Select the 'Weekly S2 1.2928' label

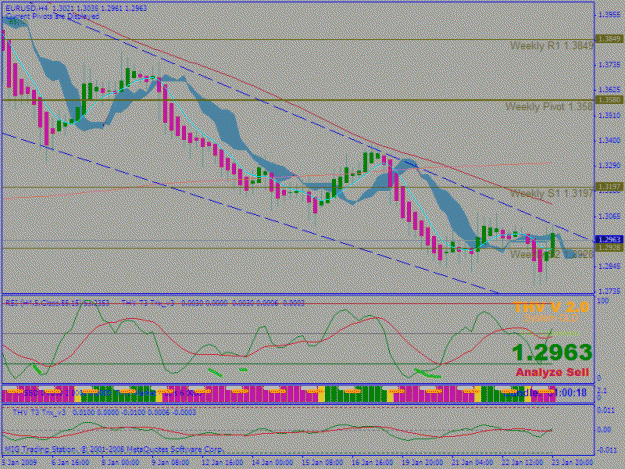(552, 254)
